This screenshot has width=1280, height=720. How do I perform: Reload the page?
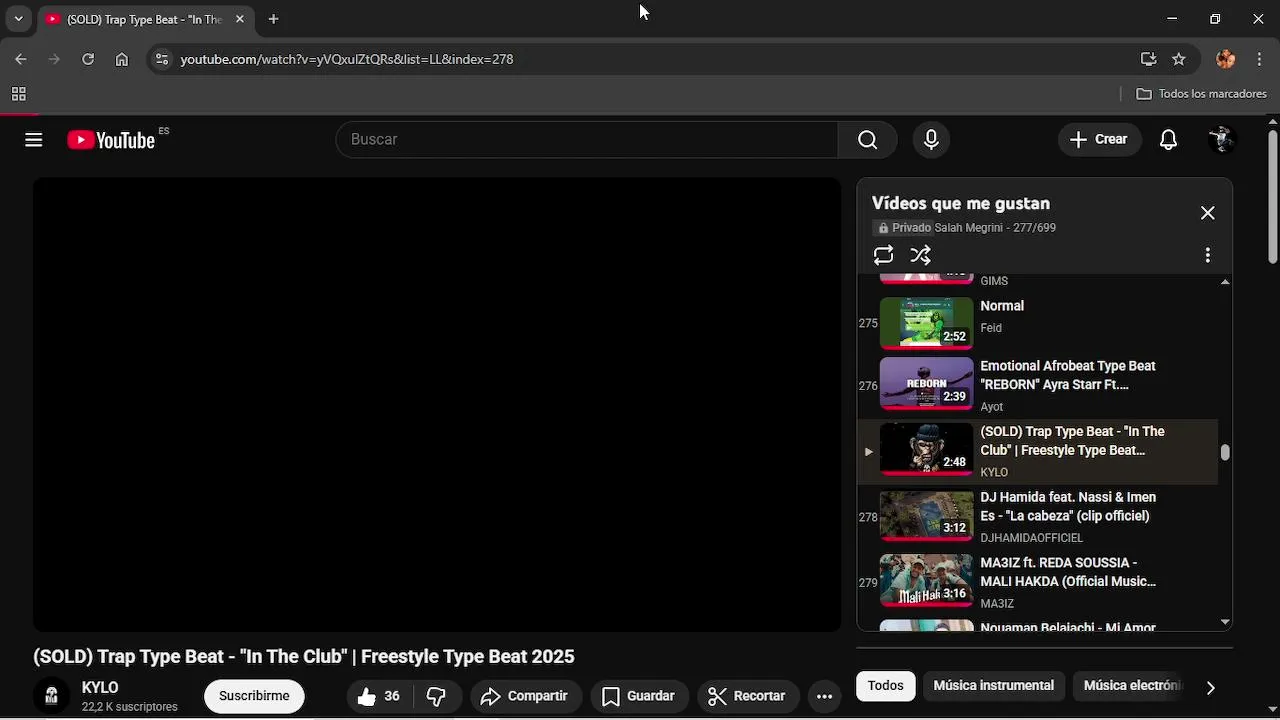coord(88,59)
